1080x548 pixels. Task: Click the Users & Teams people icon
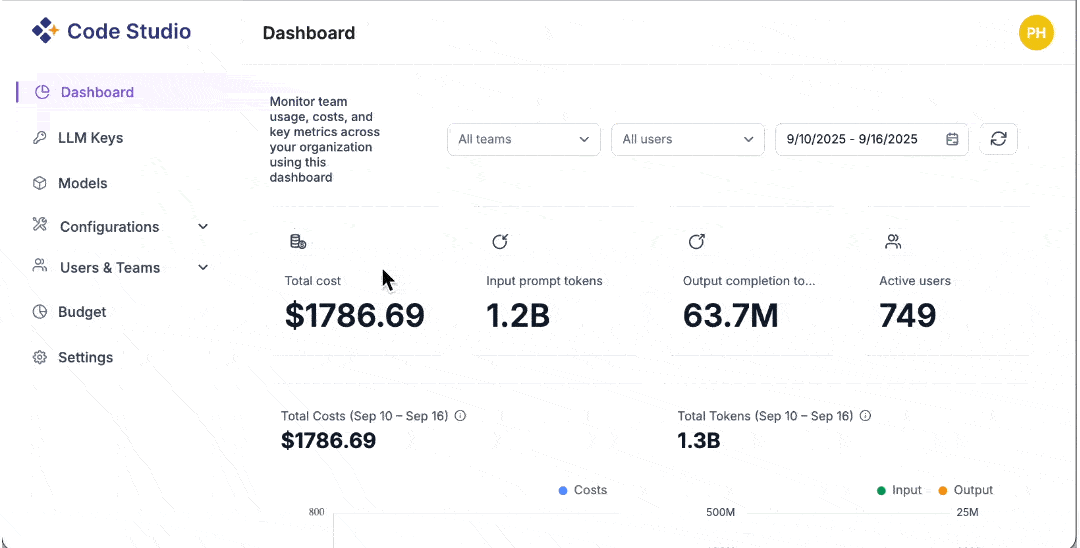(x=39, y=266)
